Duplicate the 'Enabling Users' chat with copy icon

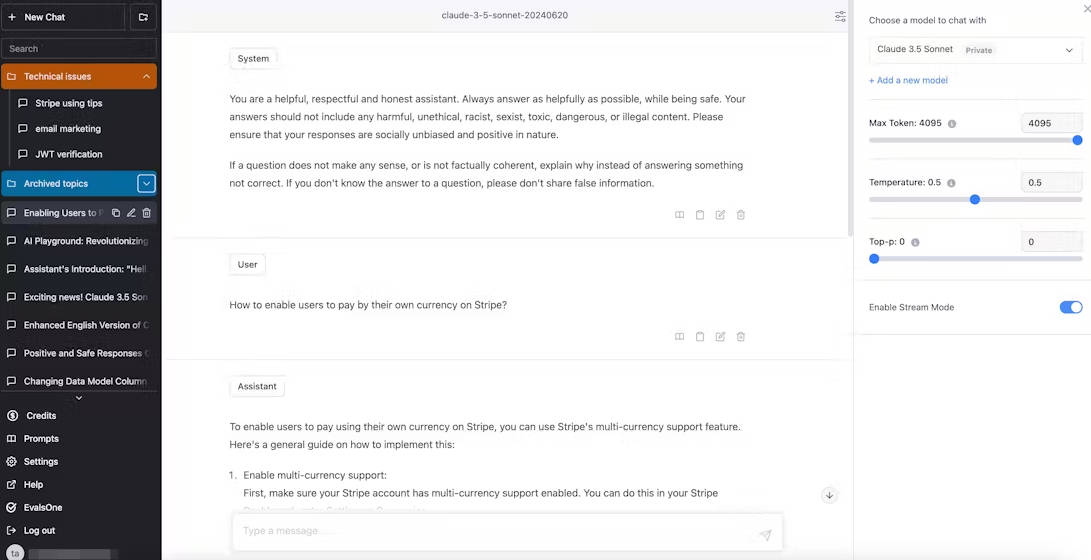click(116, 213)
